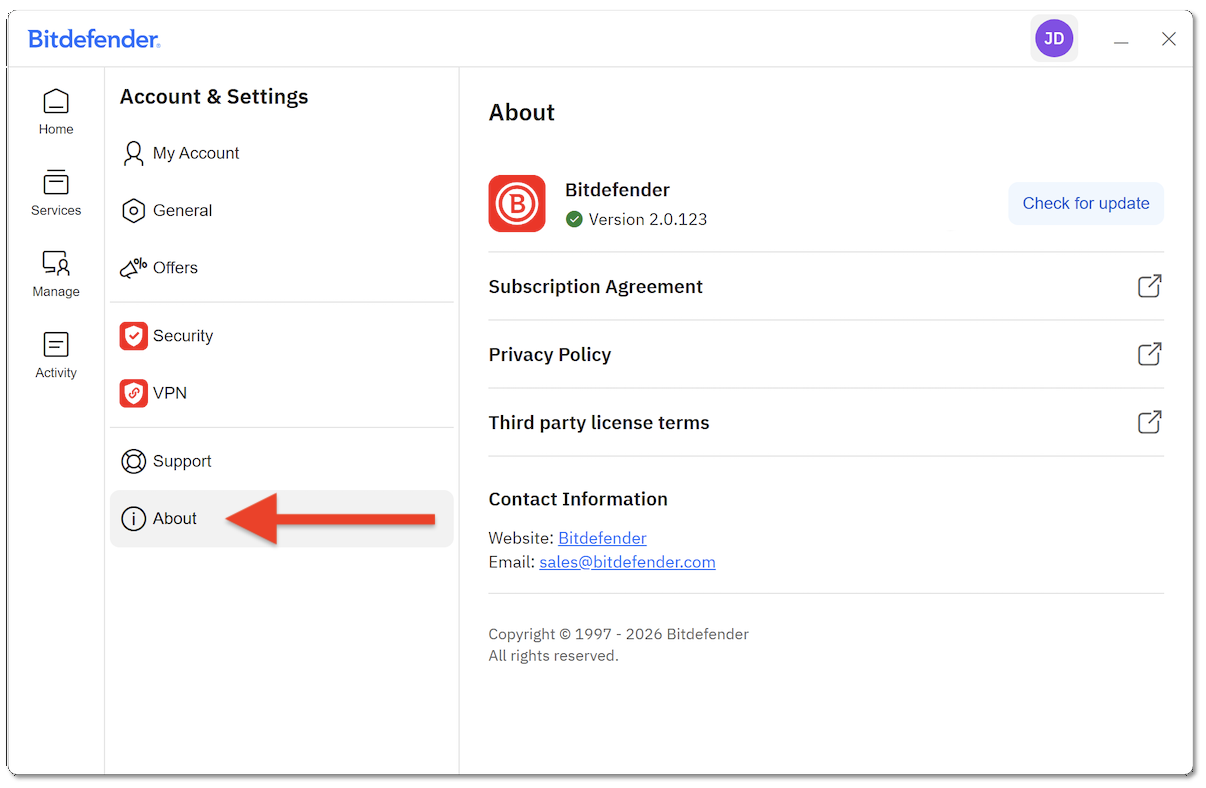
Task: Open the Bitdefender website link
Action: pos(602,538)
